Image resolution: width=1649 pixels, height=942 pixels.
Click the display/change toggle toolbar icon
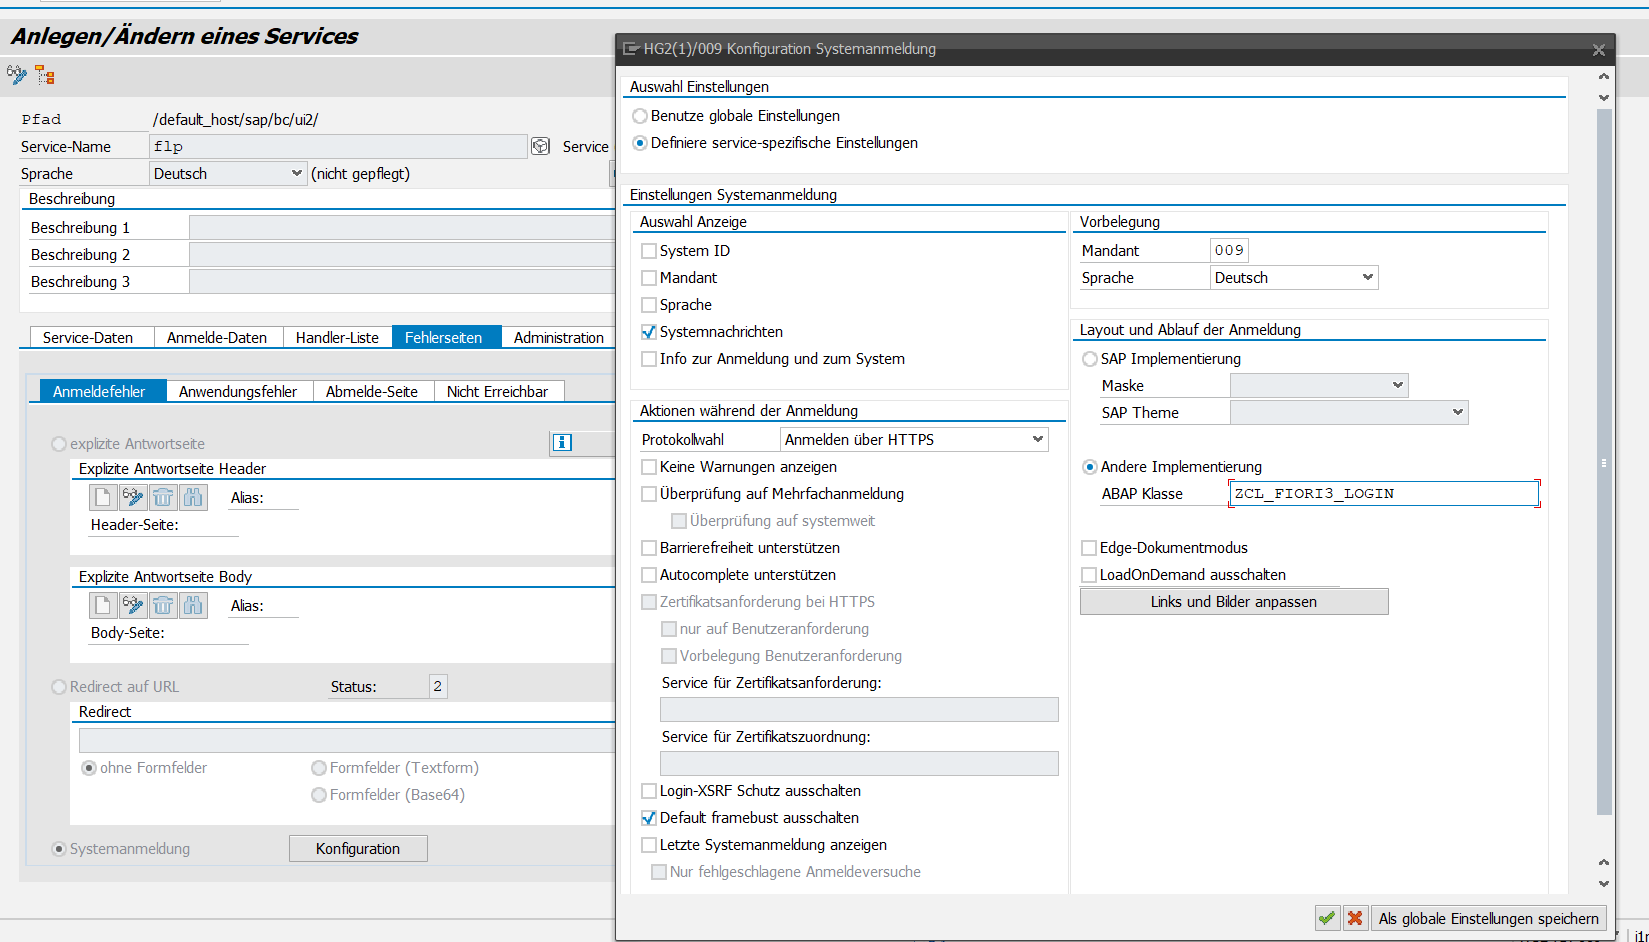pyautogui.click(x=17, y=75)
